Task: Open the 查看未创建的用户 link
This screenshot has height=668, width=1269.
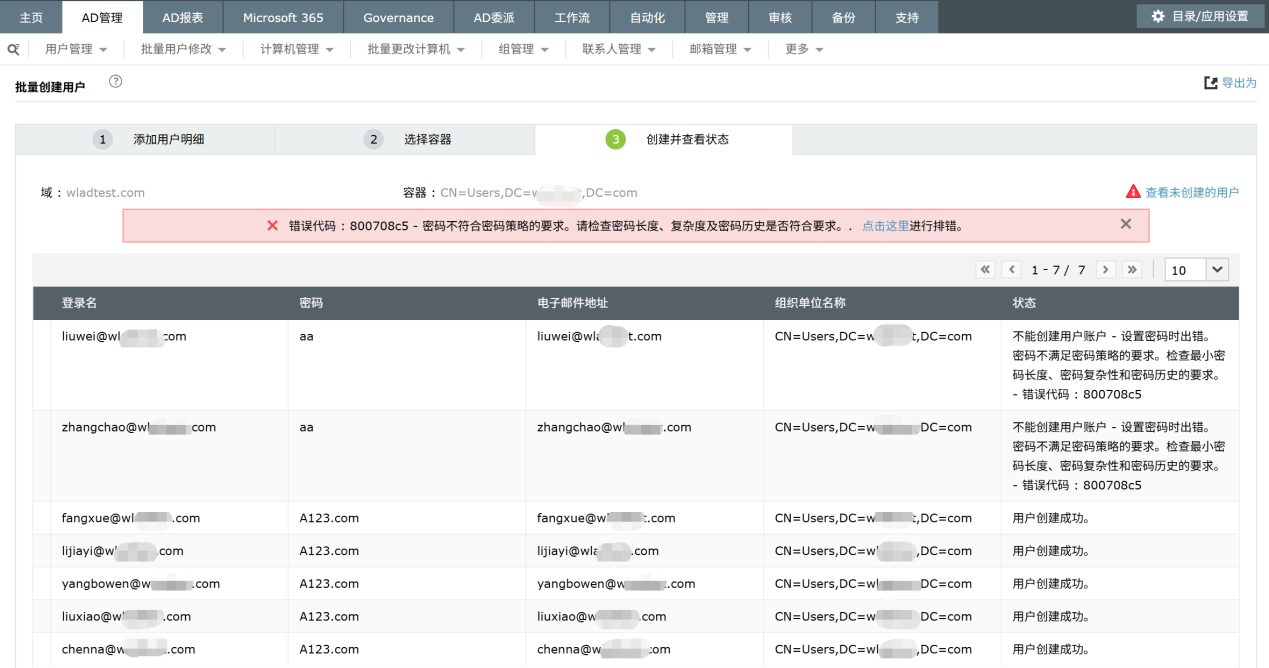Action: 1191,192
